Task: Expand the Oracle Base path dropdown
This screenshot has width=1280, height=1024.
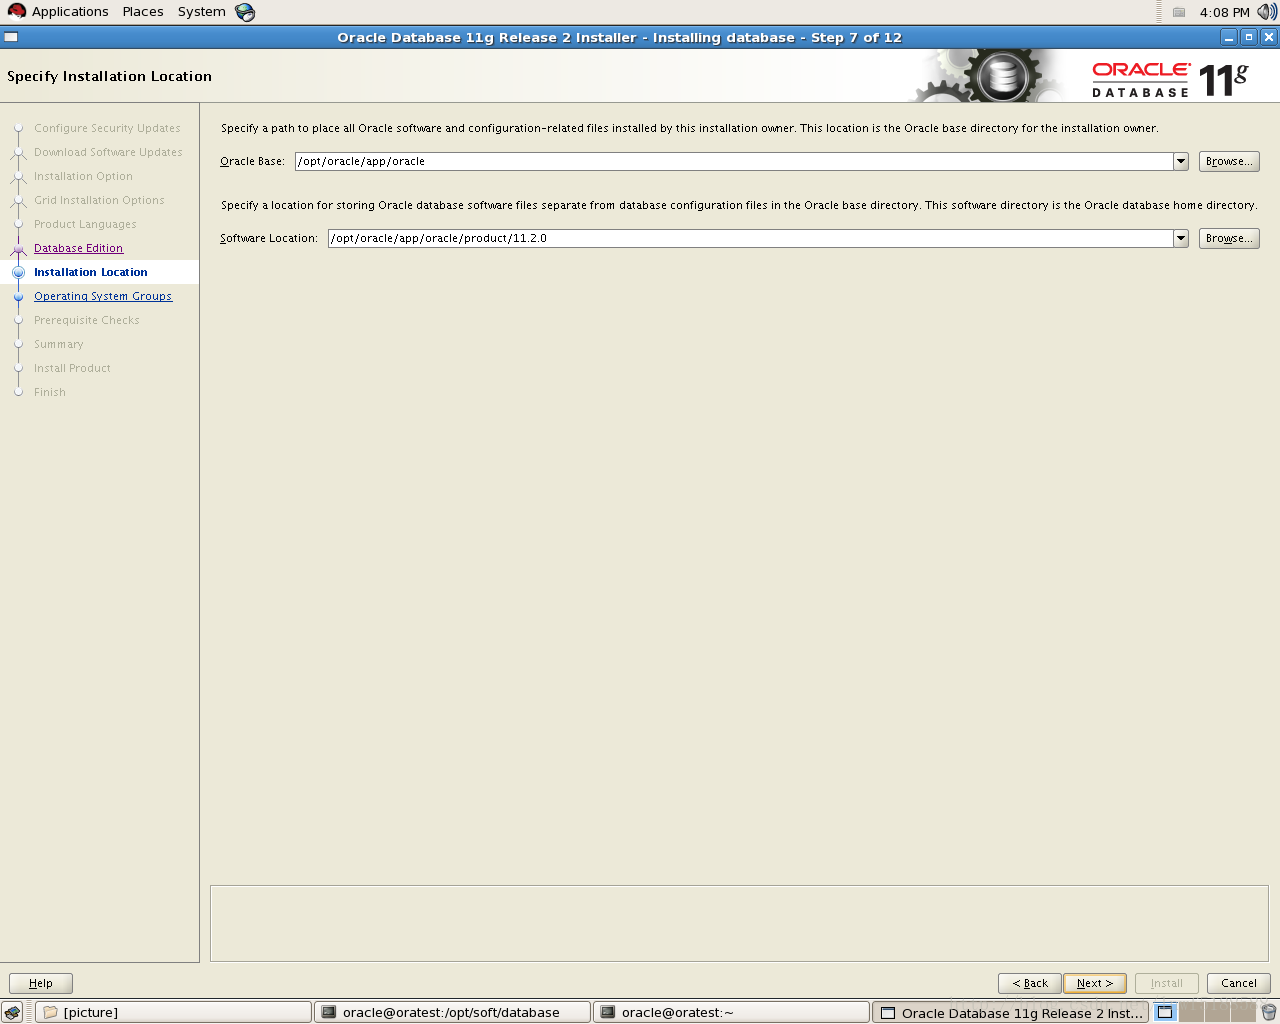Action: pos(1181,161)
